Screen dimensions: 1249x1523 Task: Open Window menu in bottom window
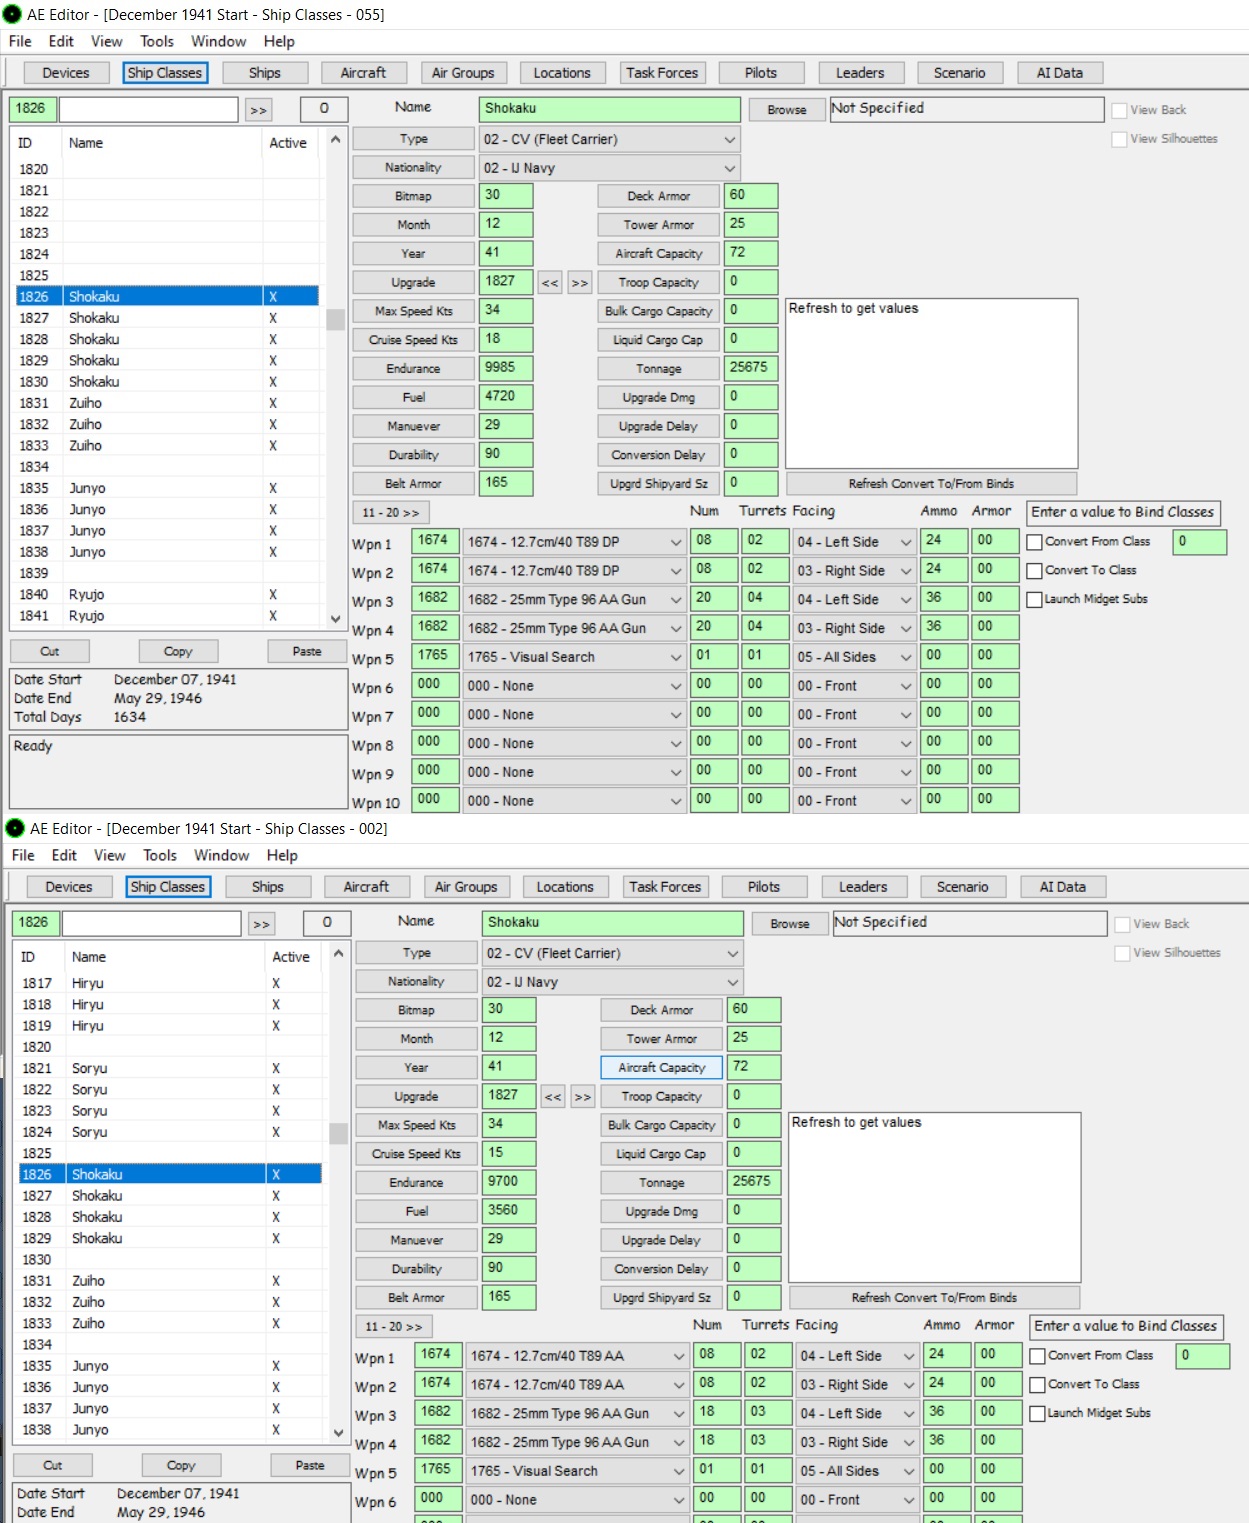tap(221, 855)
